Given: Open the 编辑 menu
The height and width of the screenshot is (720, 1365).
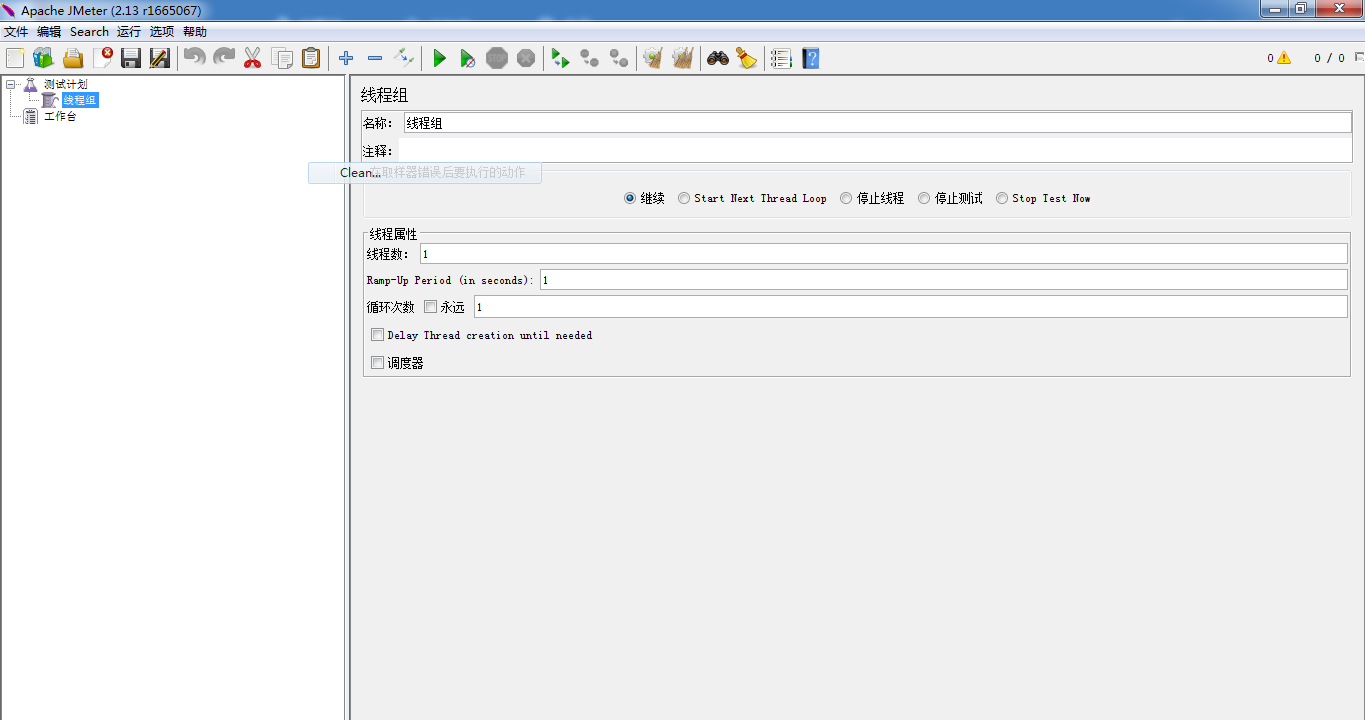Looking at the screenshot, I should click(x=49, y=32).
